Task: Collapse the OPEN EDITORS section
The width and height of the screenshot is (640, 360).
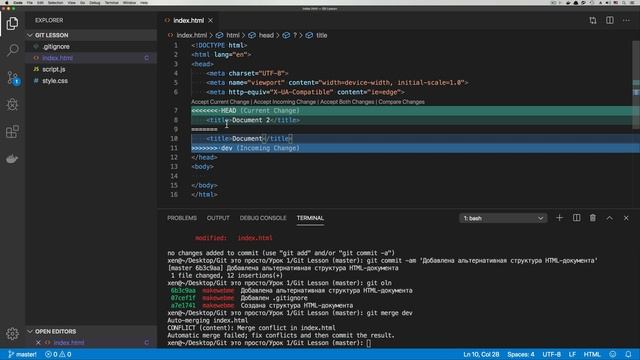Action: pos(91,331)
